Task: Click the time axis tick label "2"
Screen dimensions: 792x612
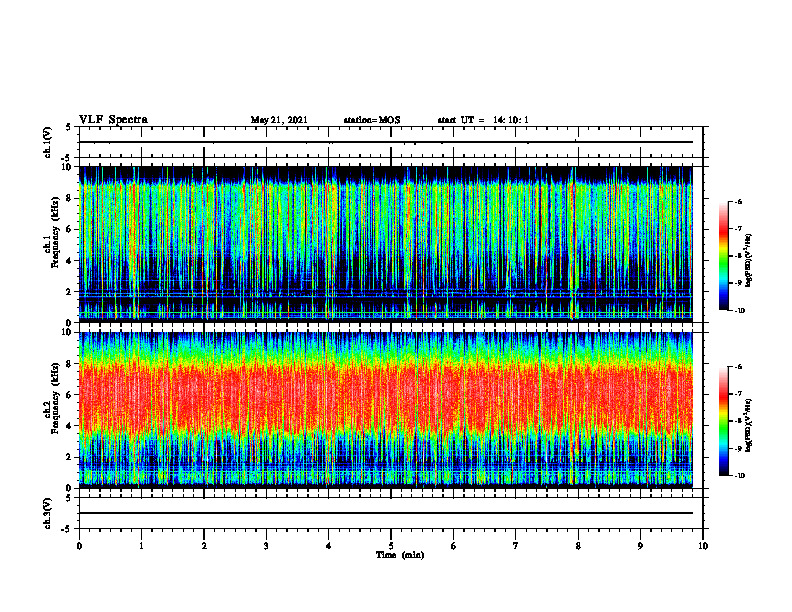Action: click(x=204, y=546)
